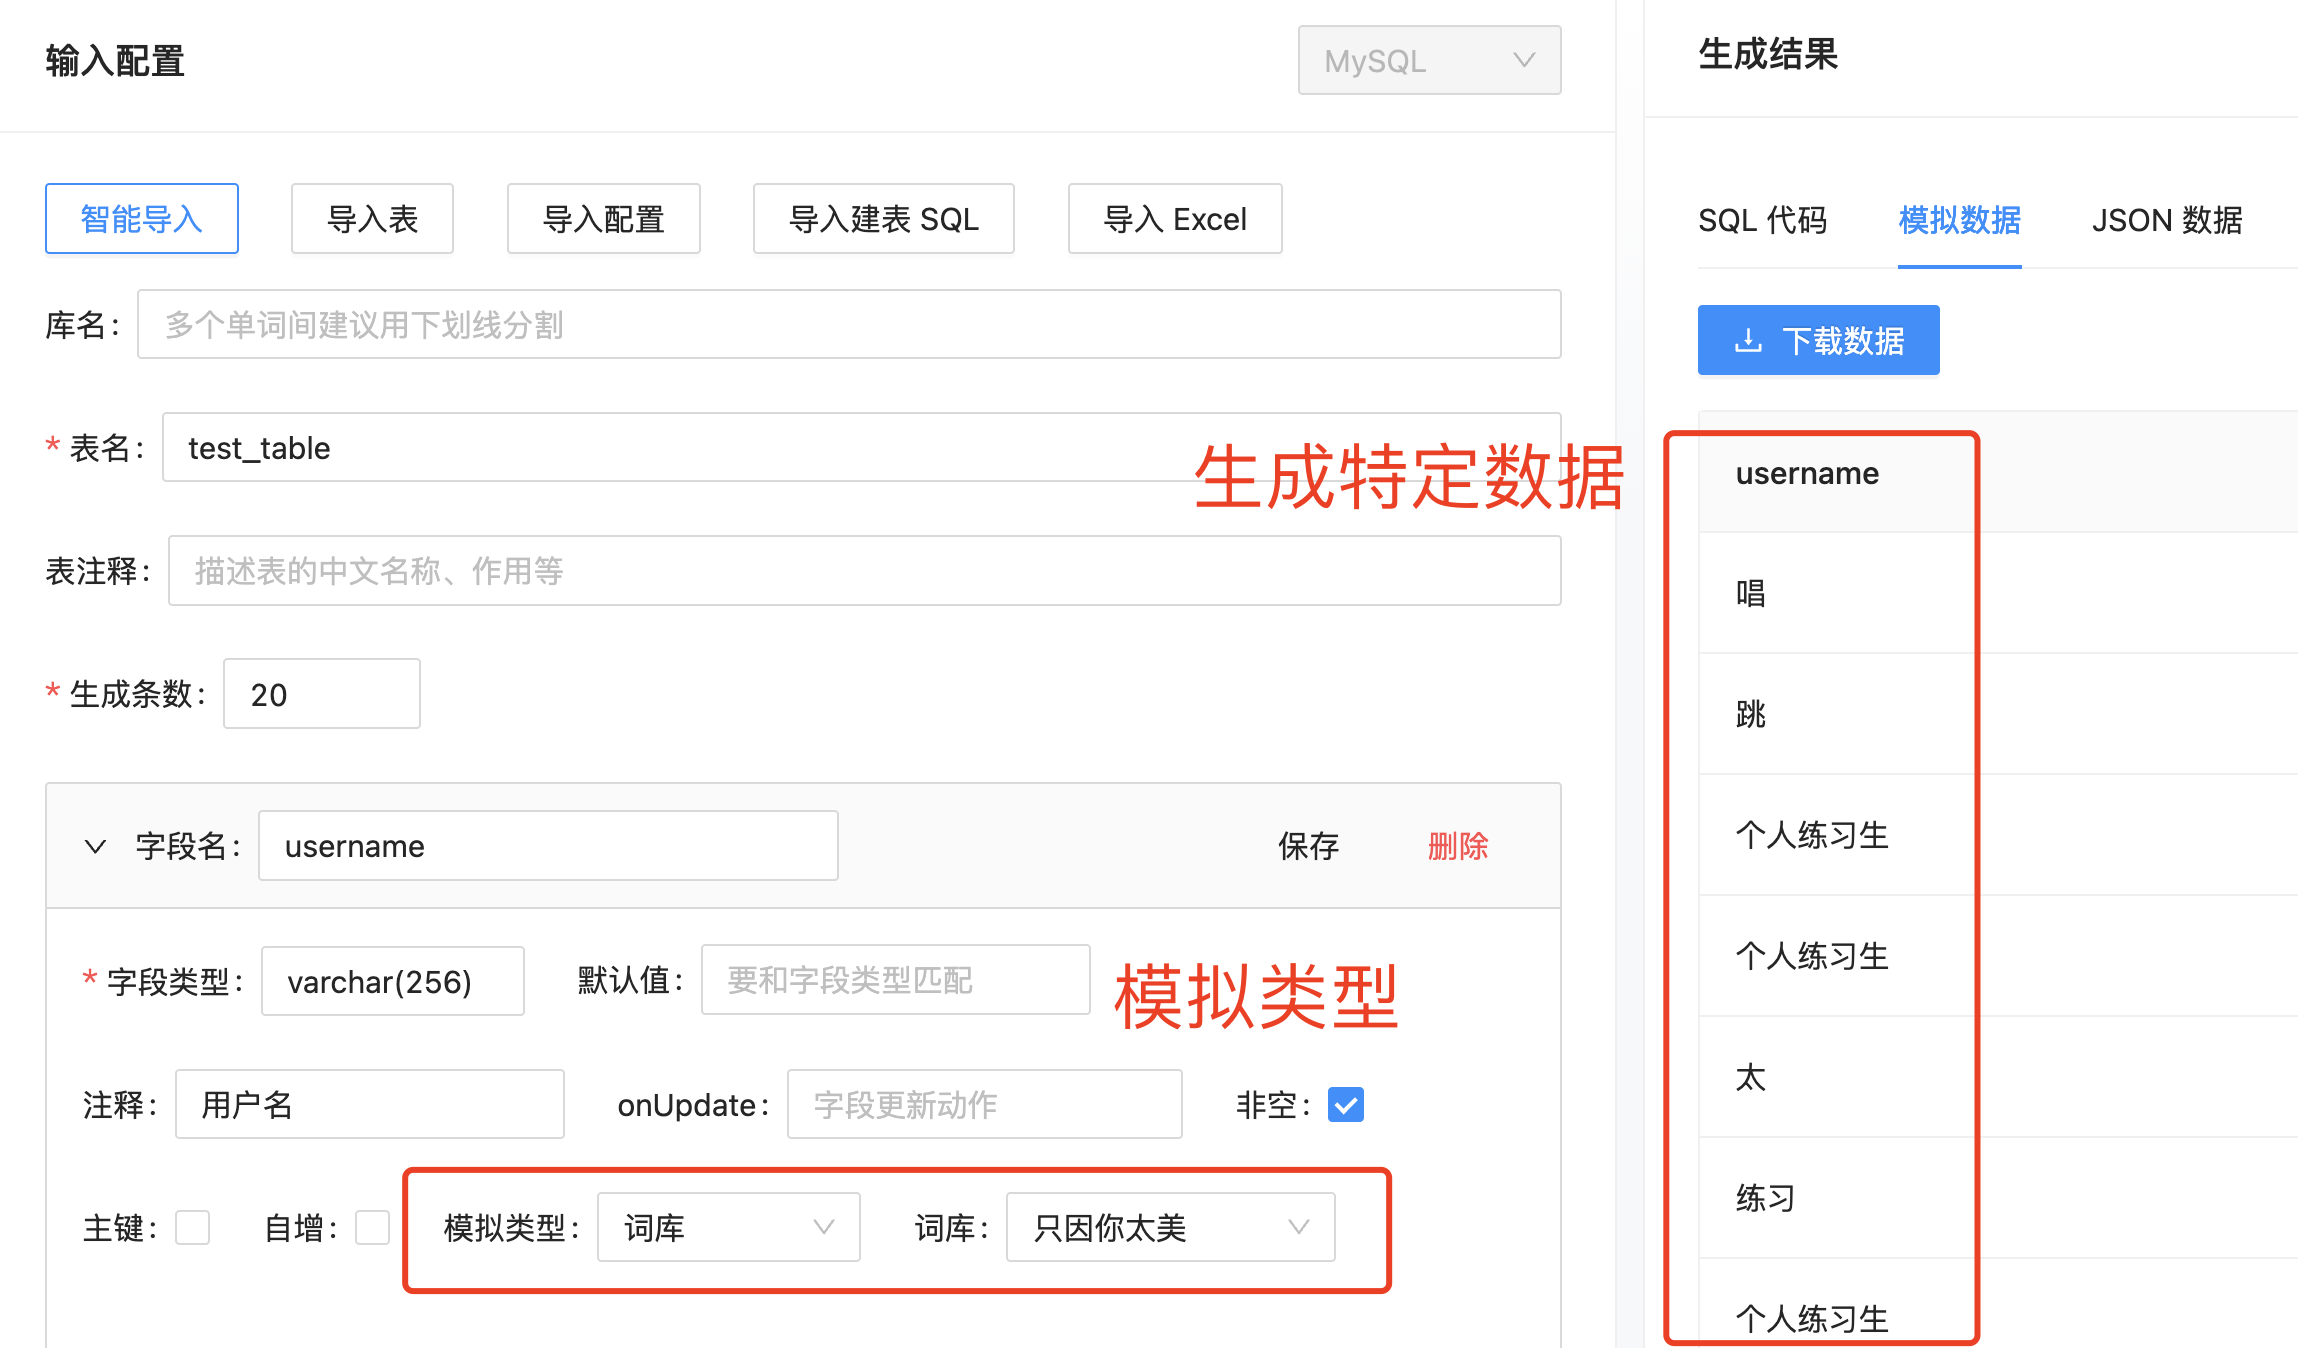The height and width of the screenshot is (1348, 2298).
Task: Switch to the JSON 数据 tab
Action: pos(2166,220)
